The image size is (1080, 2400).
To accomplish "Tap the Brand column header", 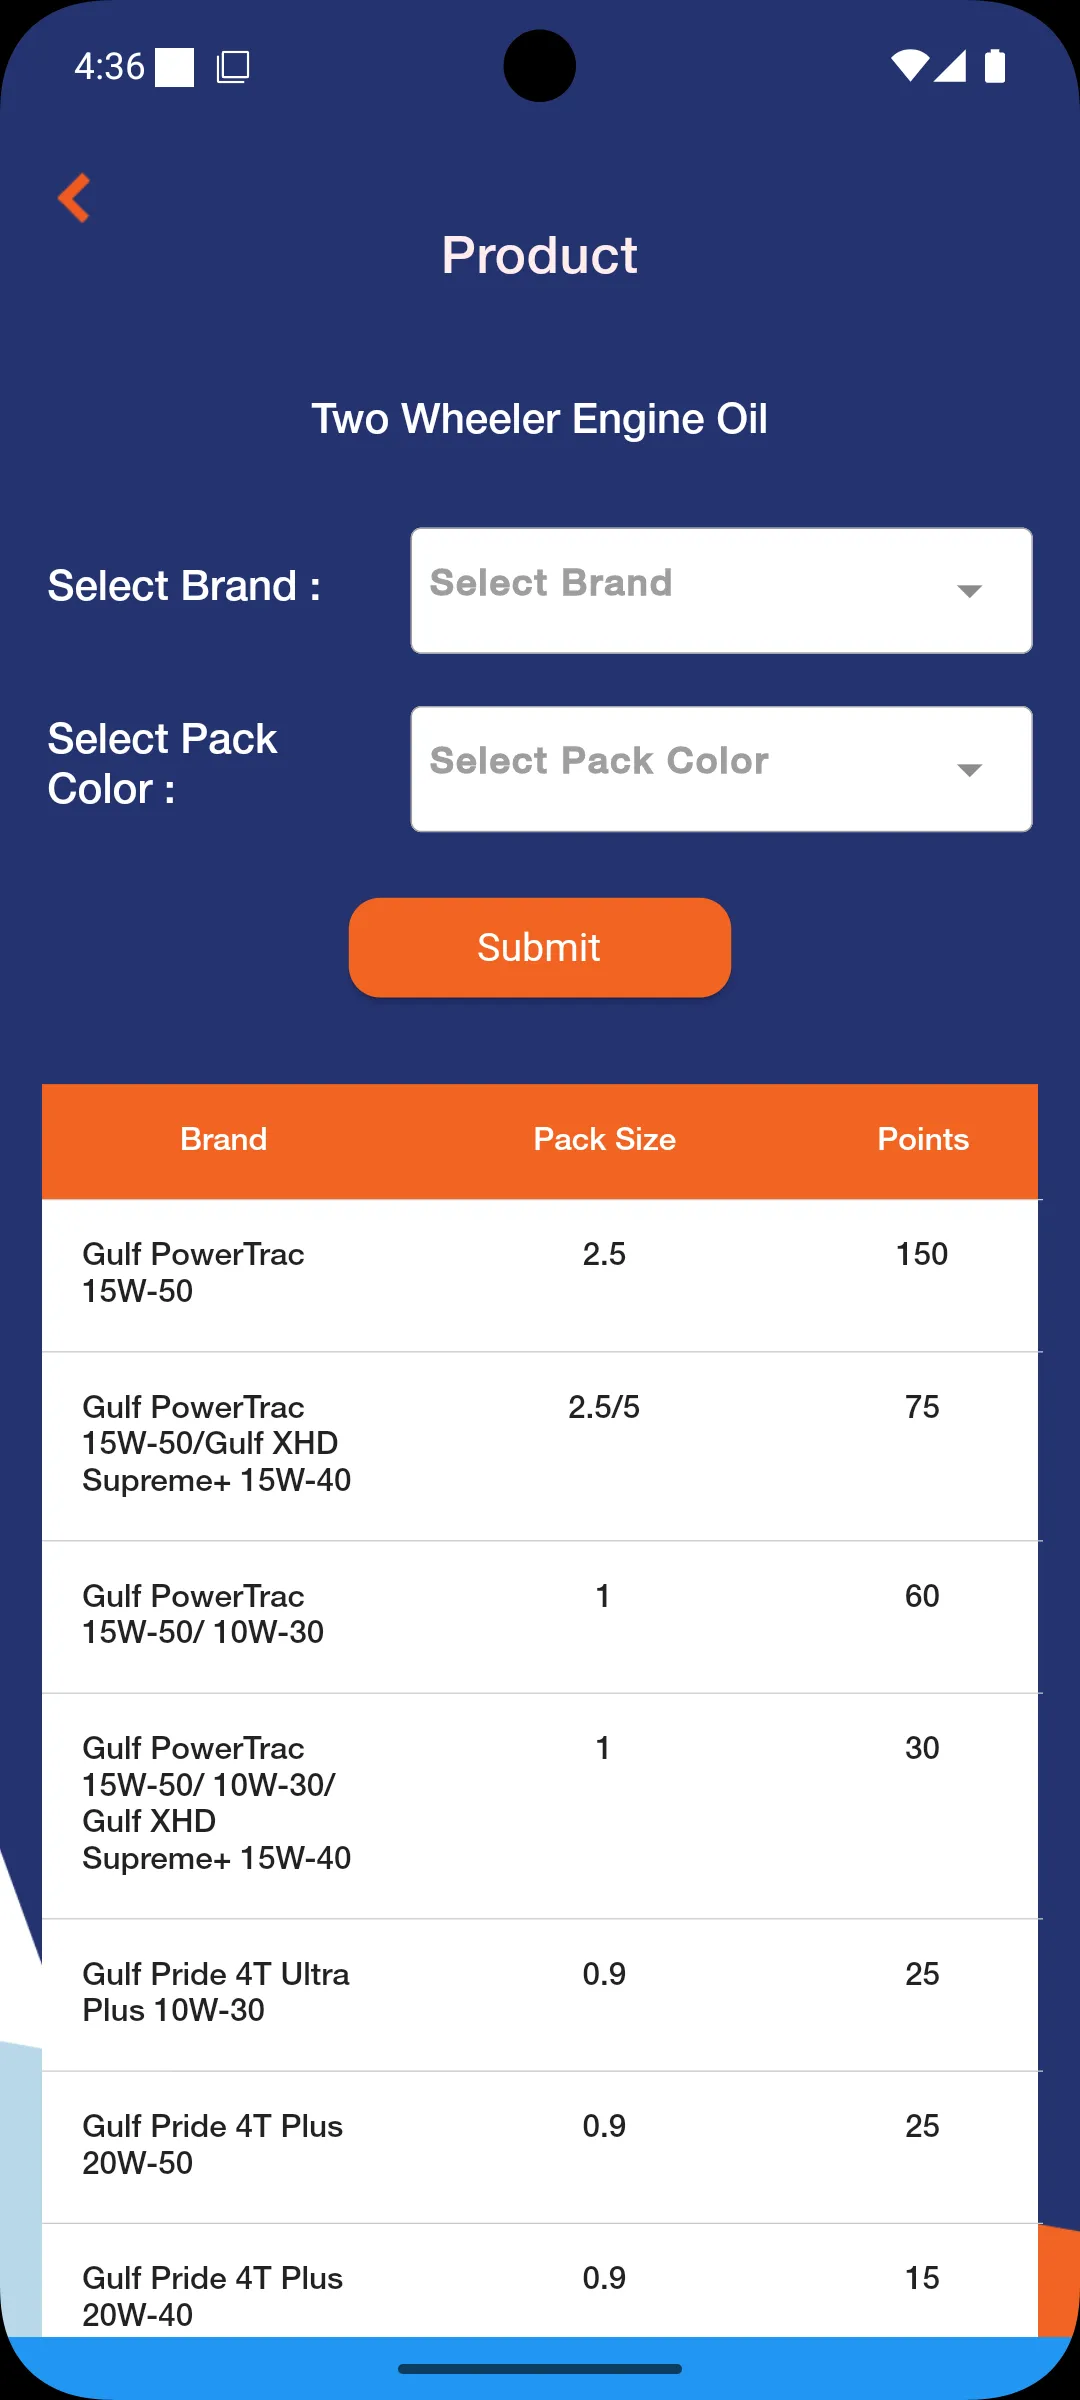I will pyautogui.click(x=223, y=1140).
